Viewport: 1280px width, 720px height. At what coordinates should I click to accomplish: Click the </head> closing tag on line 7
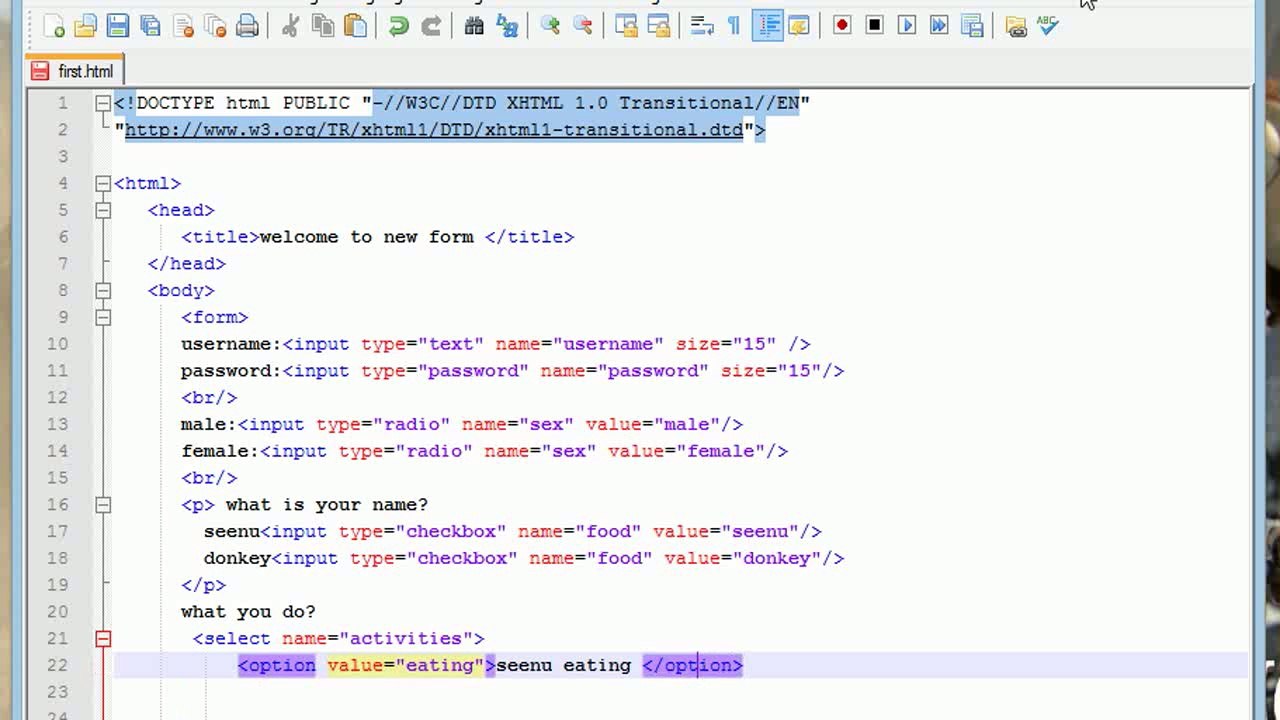pyautogui.click(x=187, y=264)
